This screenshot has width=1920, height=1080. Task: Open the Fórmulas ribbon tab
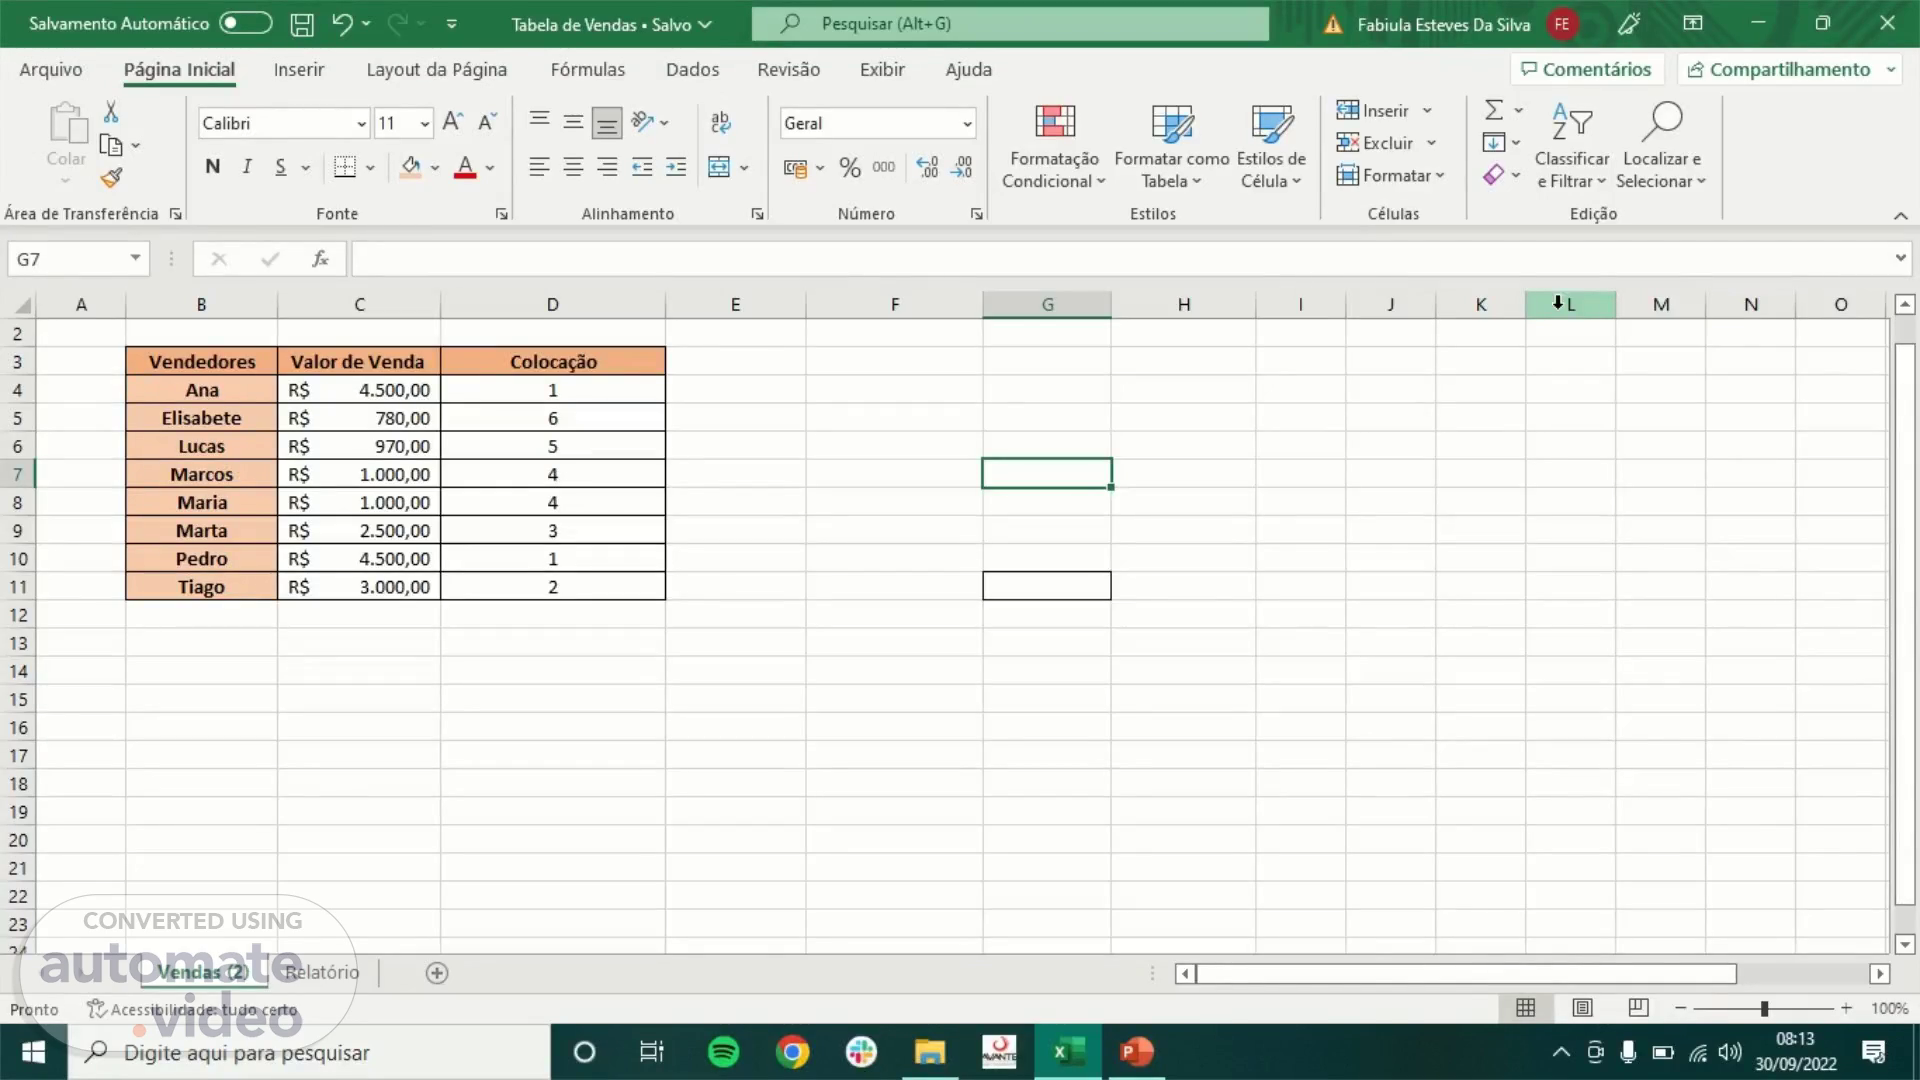click(587, 69)
